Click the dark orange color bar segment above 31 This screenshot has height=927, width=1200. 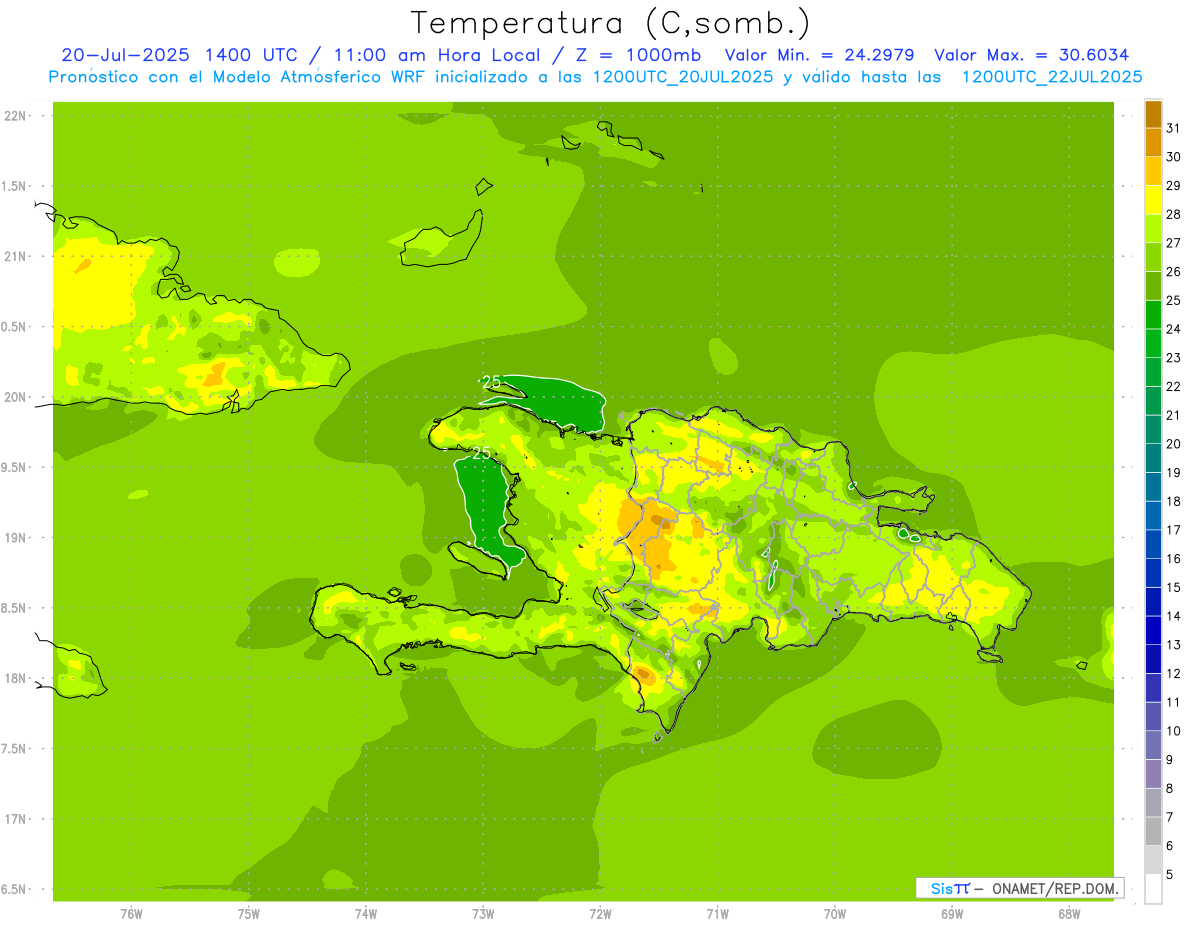1153,114
